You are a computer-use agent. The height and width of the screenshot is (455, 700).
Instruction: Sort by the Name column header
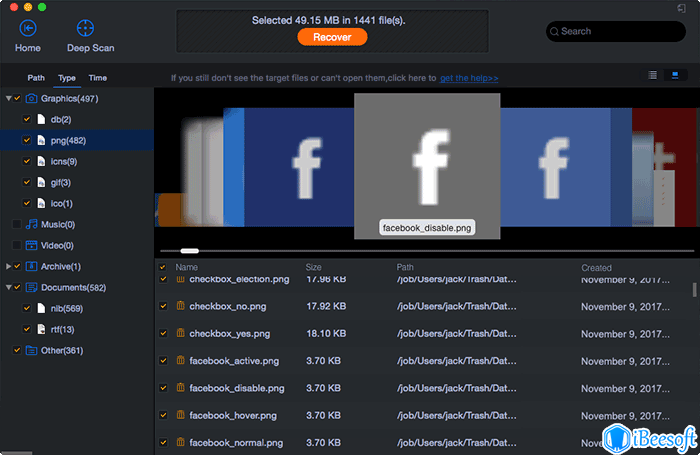tap(186, 267)
